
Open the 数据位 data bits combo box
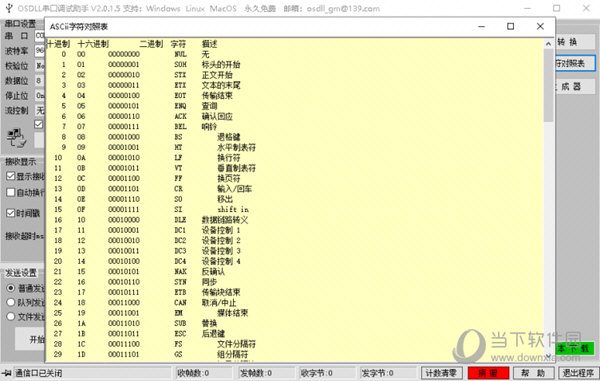[x=40, y=80]
